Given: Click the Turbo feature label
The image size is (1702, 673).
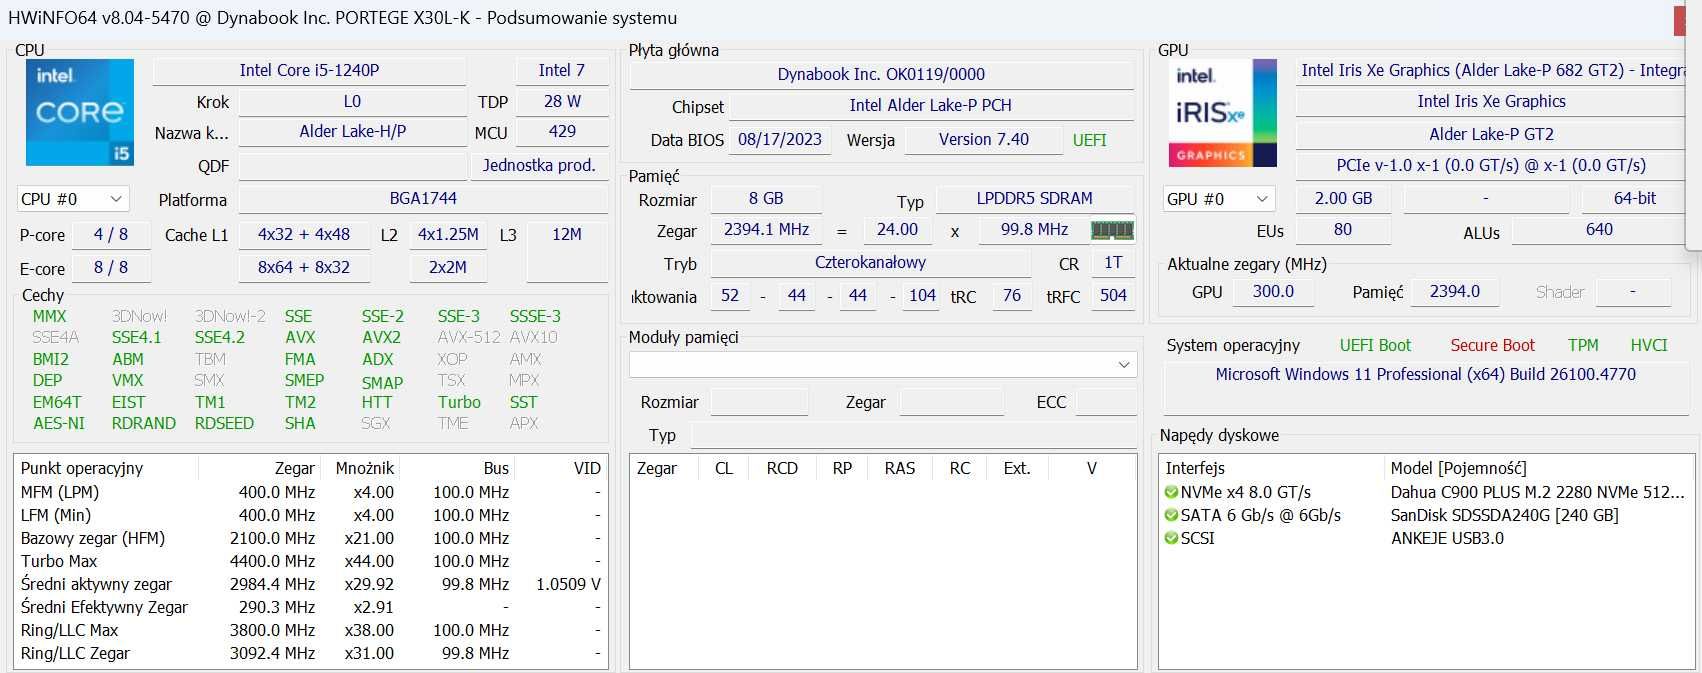Looking at the screenshot, I should coord(459,402).
